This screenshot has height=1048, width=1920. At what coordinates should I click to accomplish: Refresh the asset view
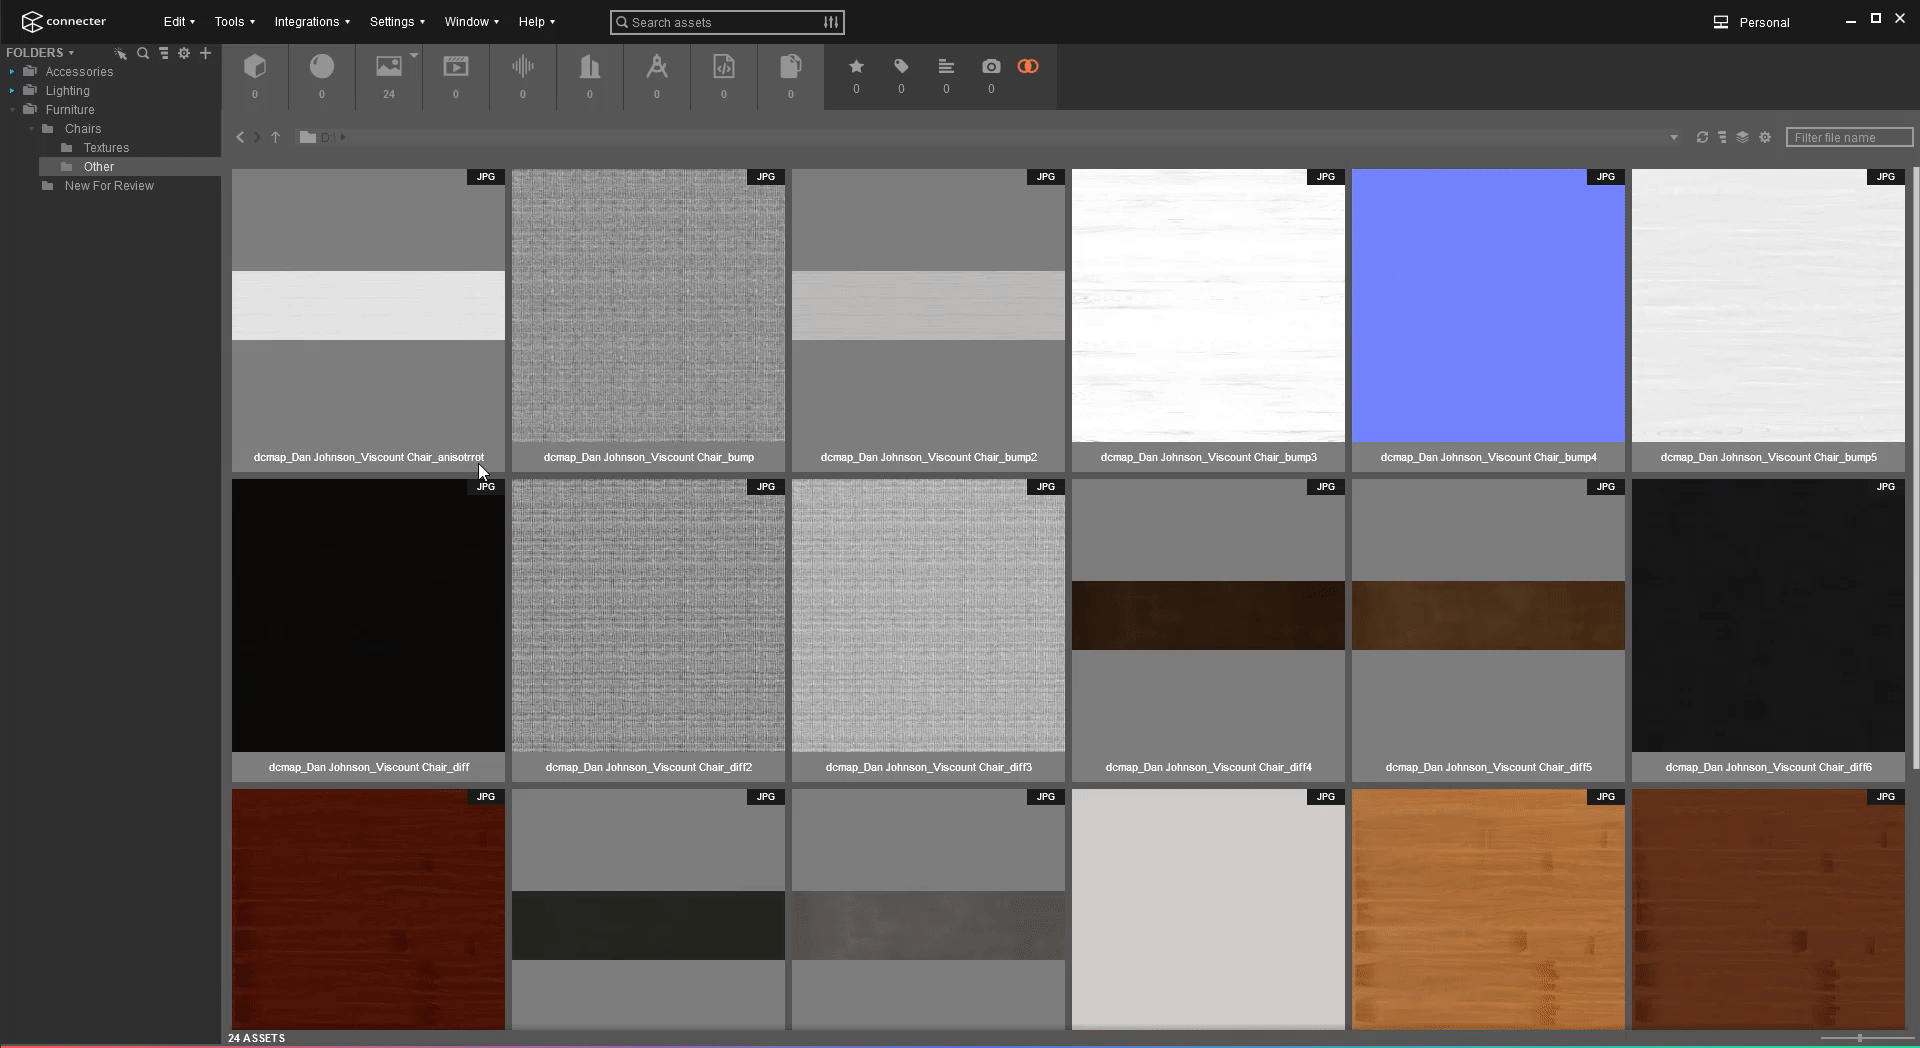coord(1702,137)
